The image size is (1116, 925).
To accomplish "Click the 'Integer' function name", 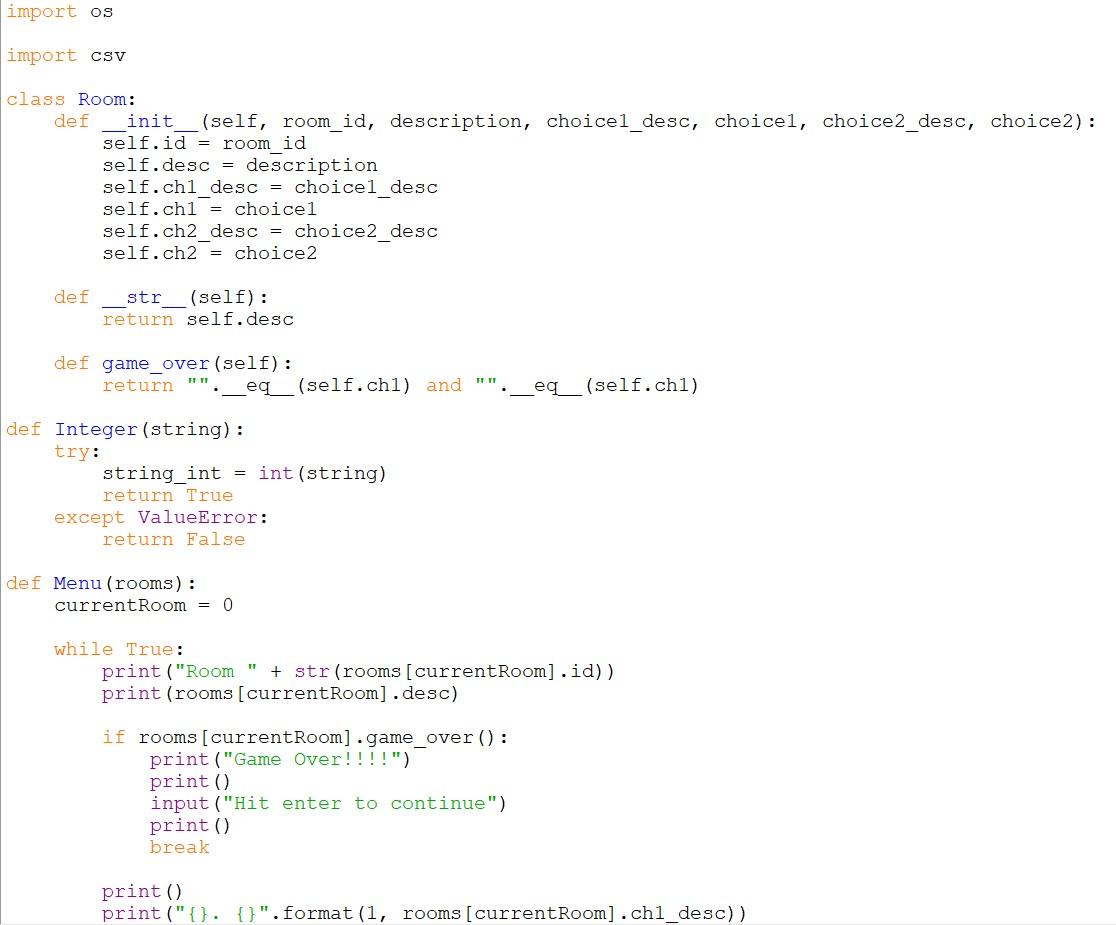I will click(x=96, y=430).
